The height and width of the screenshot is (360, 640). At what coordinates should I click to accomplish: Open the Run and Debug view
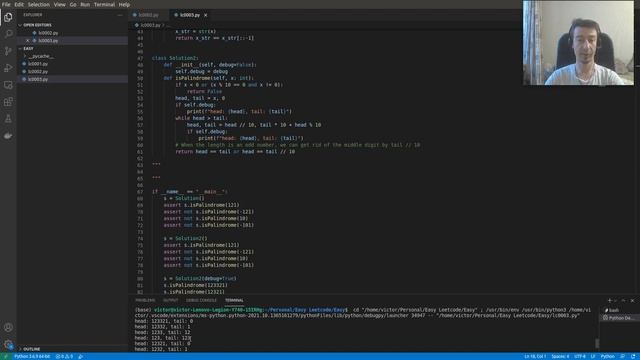(x=8, y=68)
